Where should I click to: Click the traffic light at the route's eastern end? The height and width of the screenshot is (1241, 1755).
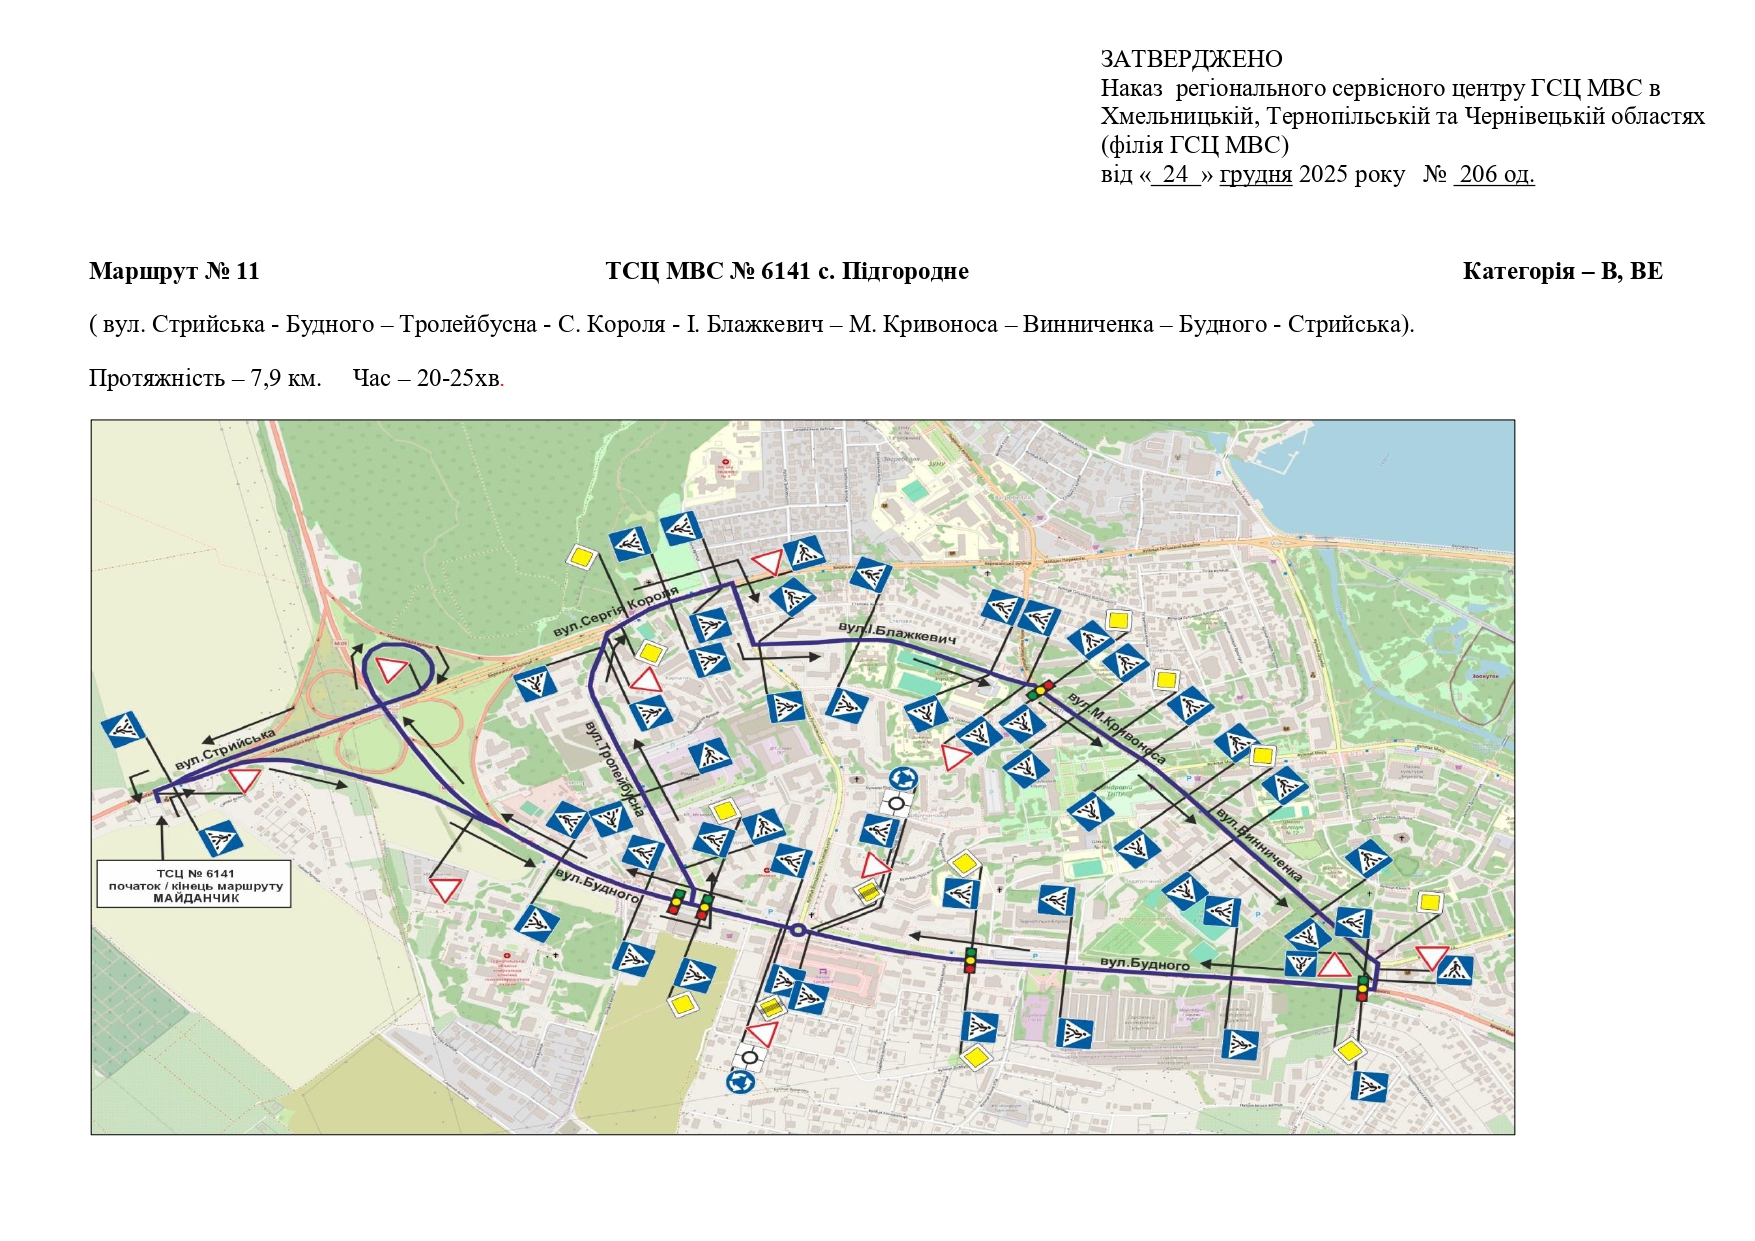click(1362, 988)
